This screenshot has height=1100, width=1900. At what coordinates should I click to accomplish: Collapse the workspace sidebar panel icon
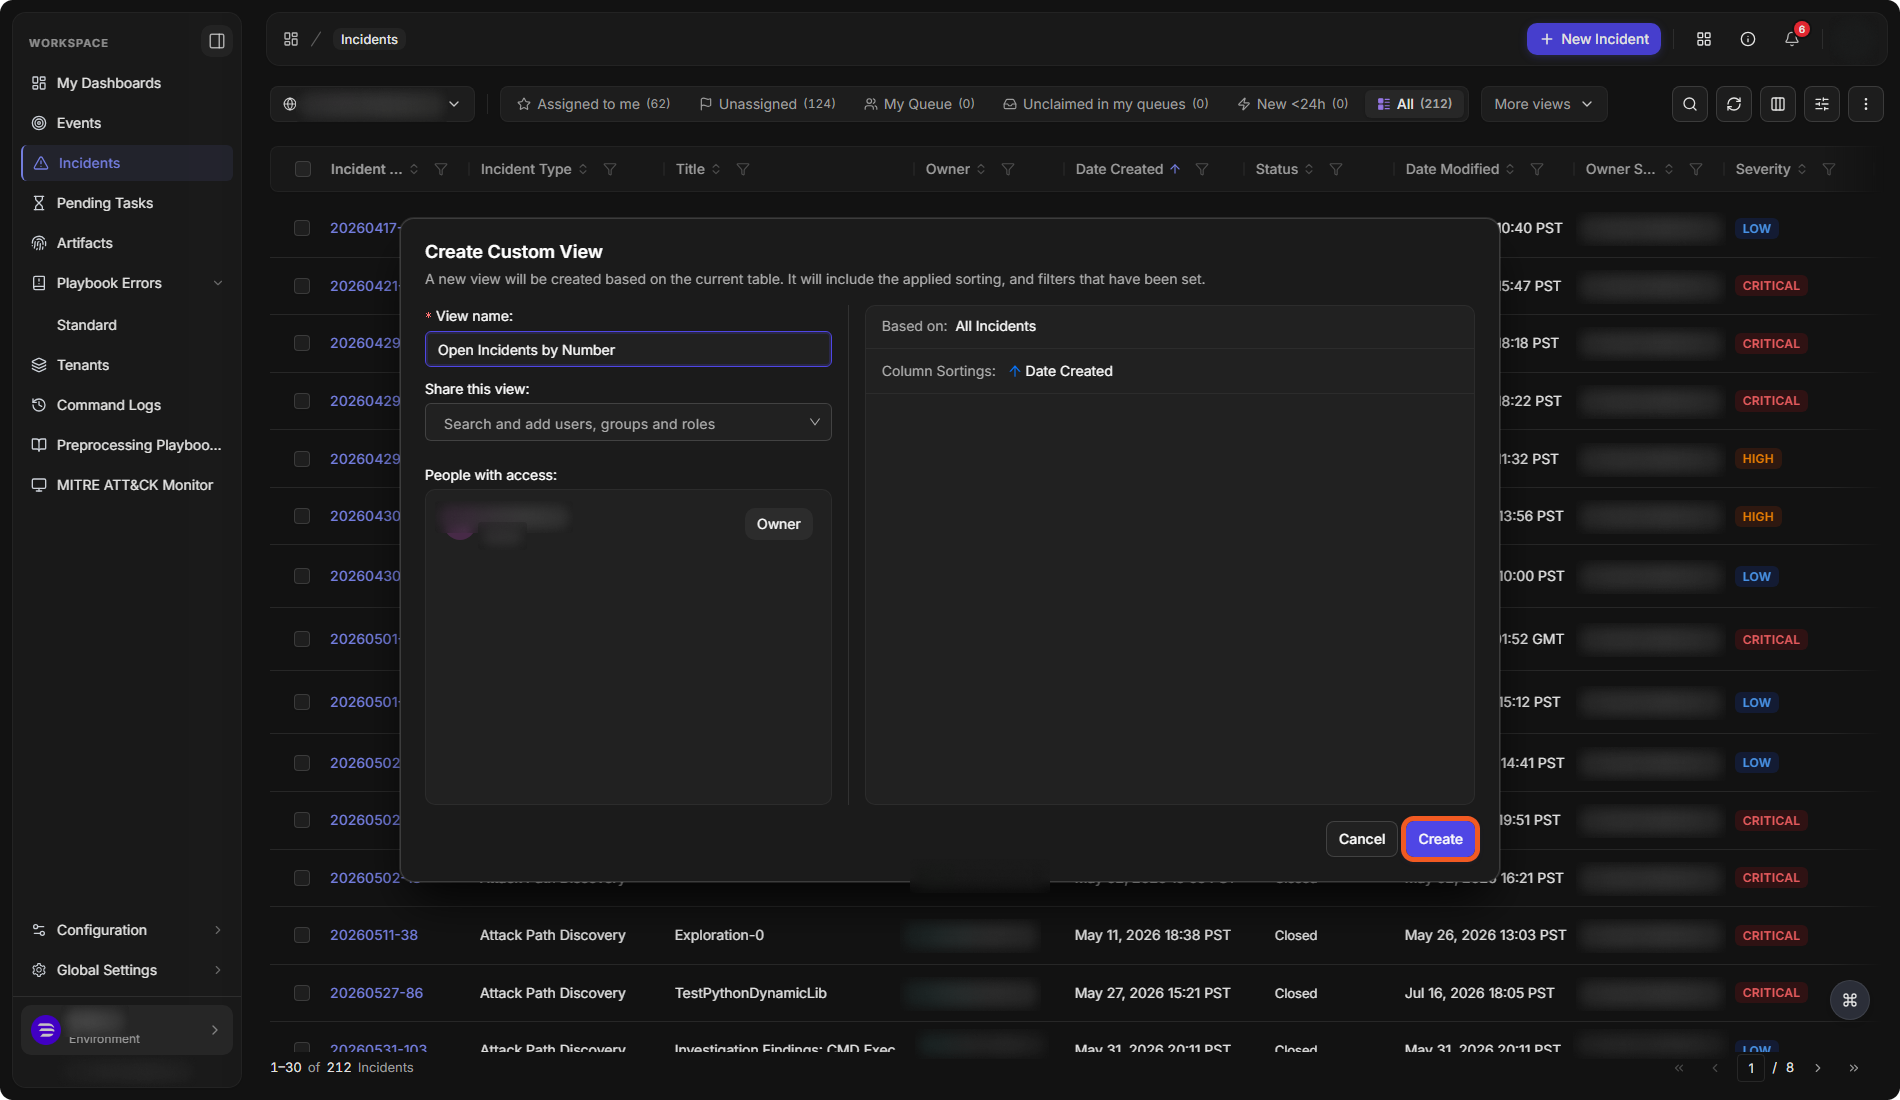216,41
